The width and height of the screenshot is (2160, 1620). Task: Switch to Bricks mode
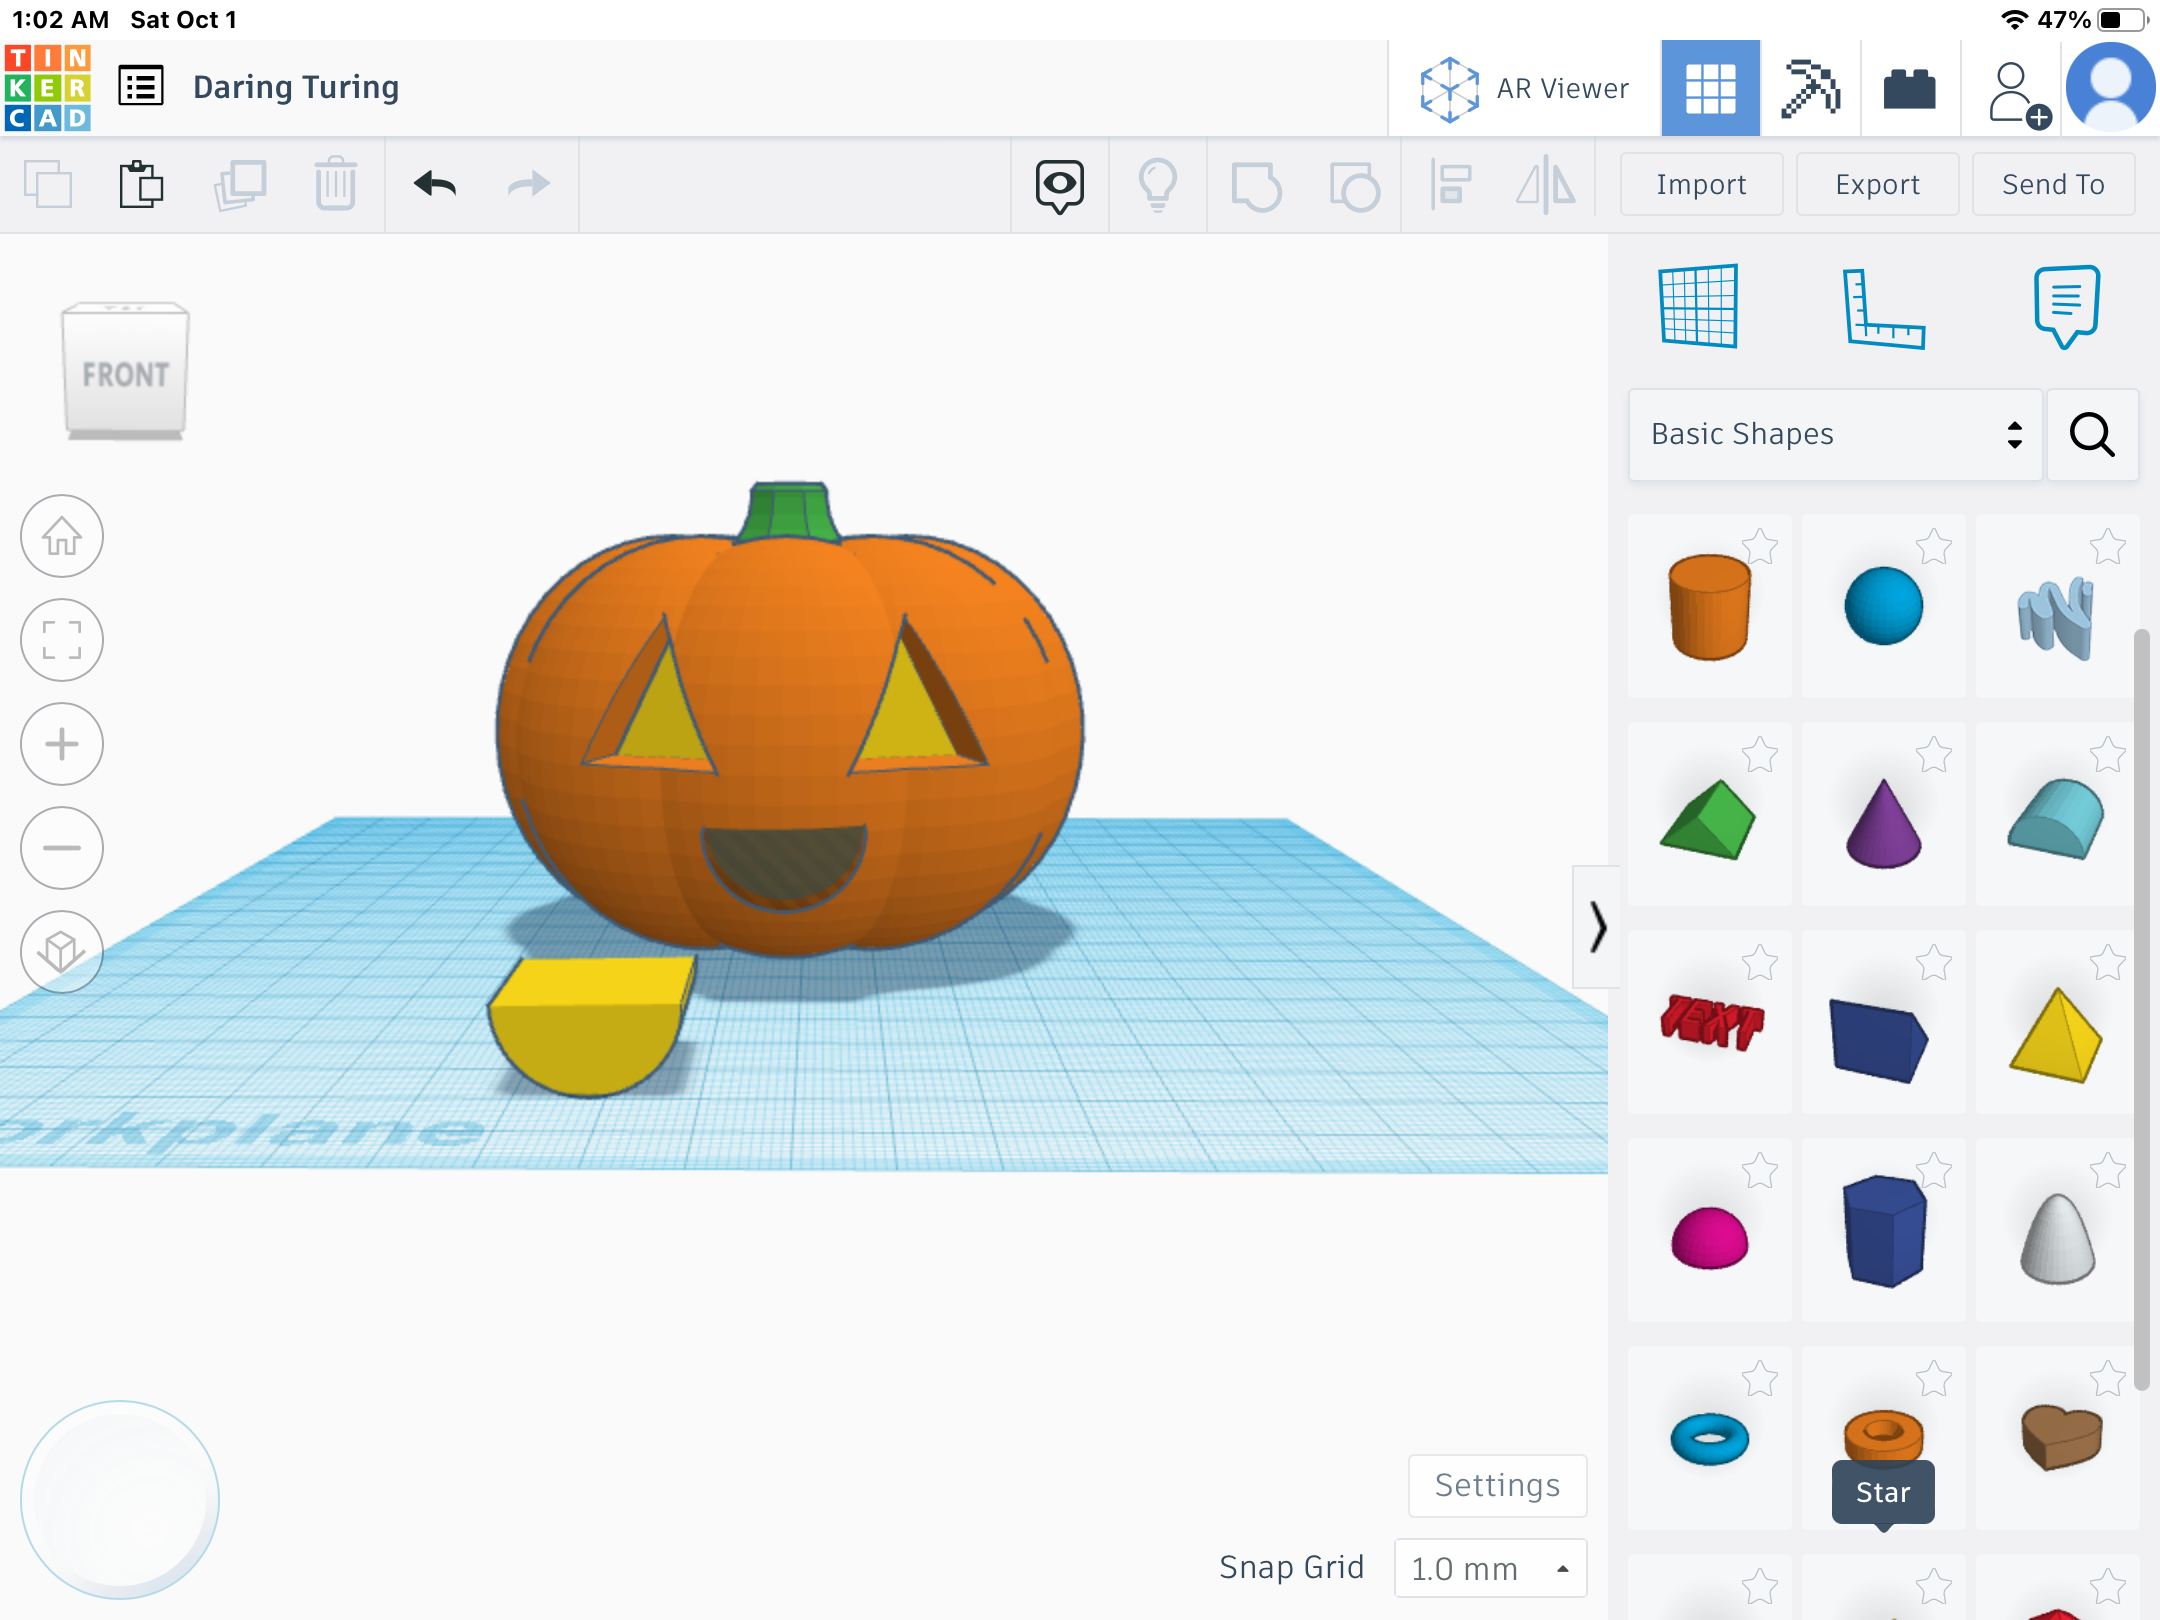(x=1910, y=88)
